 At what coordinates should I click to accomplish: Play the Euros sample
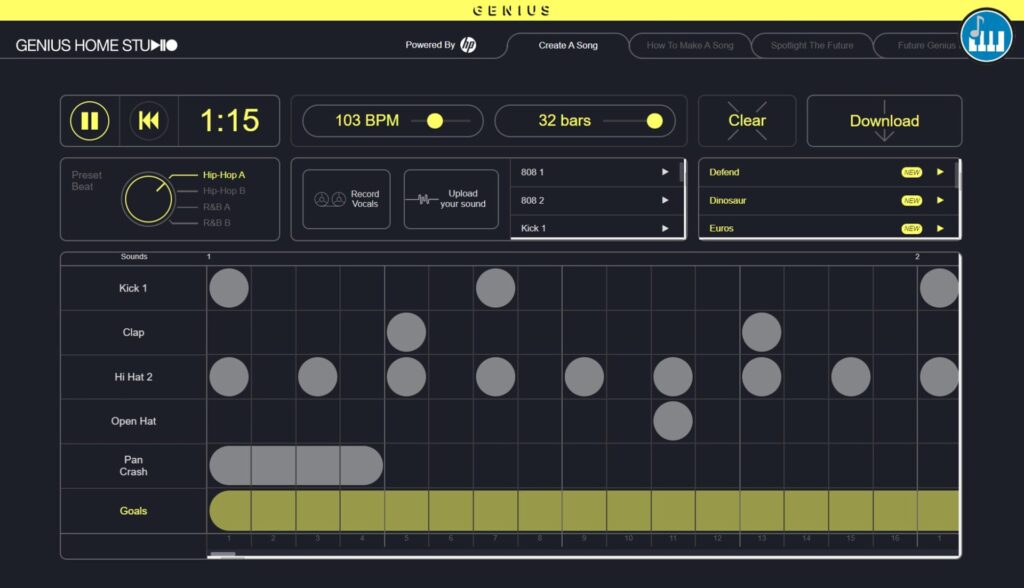tap(940, 228)
